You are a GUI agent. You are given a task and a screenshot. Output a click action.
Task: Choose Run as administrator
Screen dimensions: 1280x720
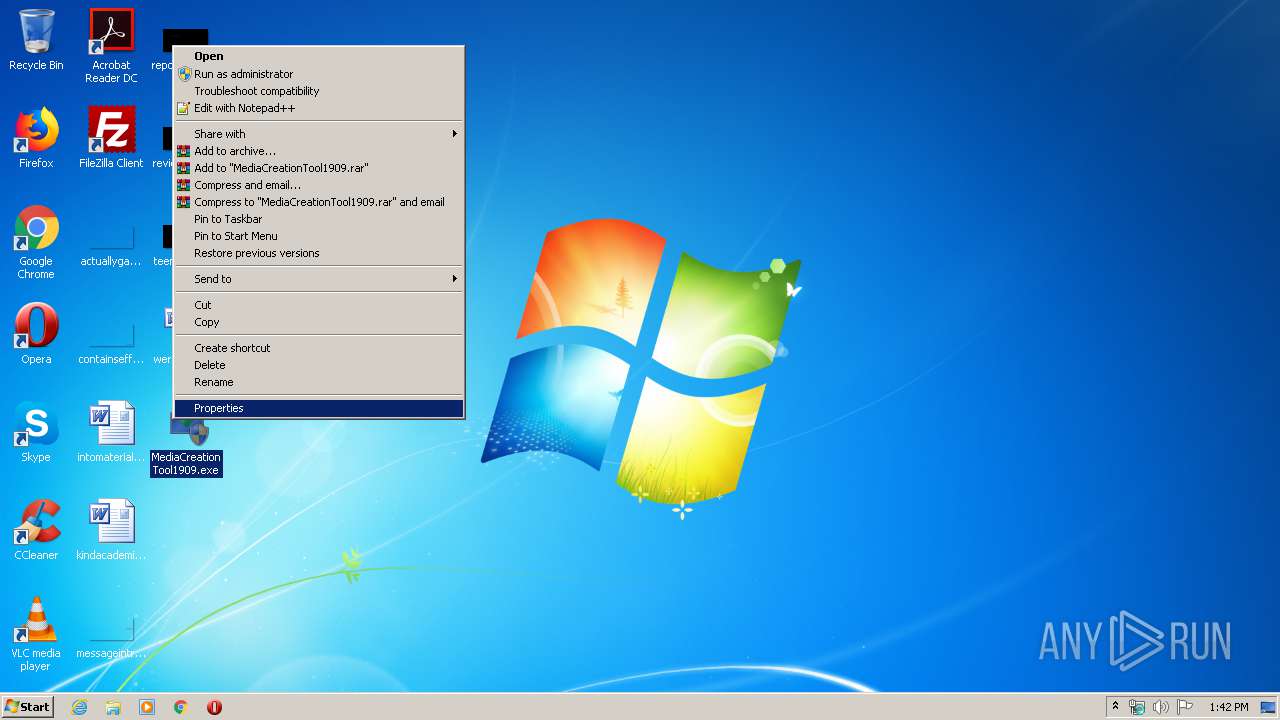click(x=319, y=74)
